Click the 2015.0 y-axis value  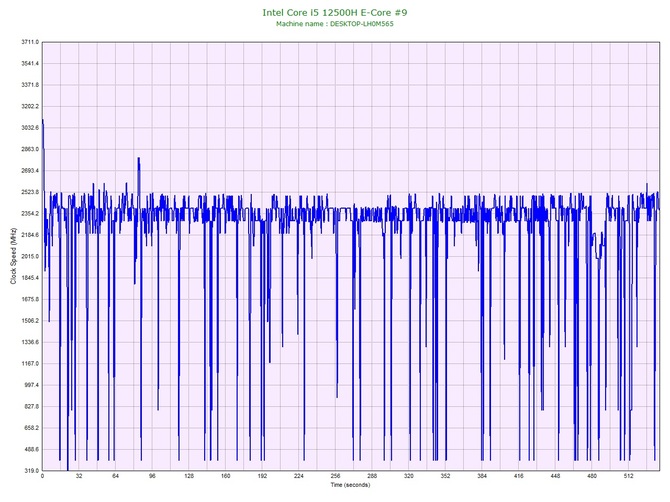(30, 256)
